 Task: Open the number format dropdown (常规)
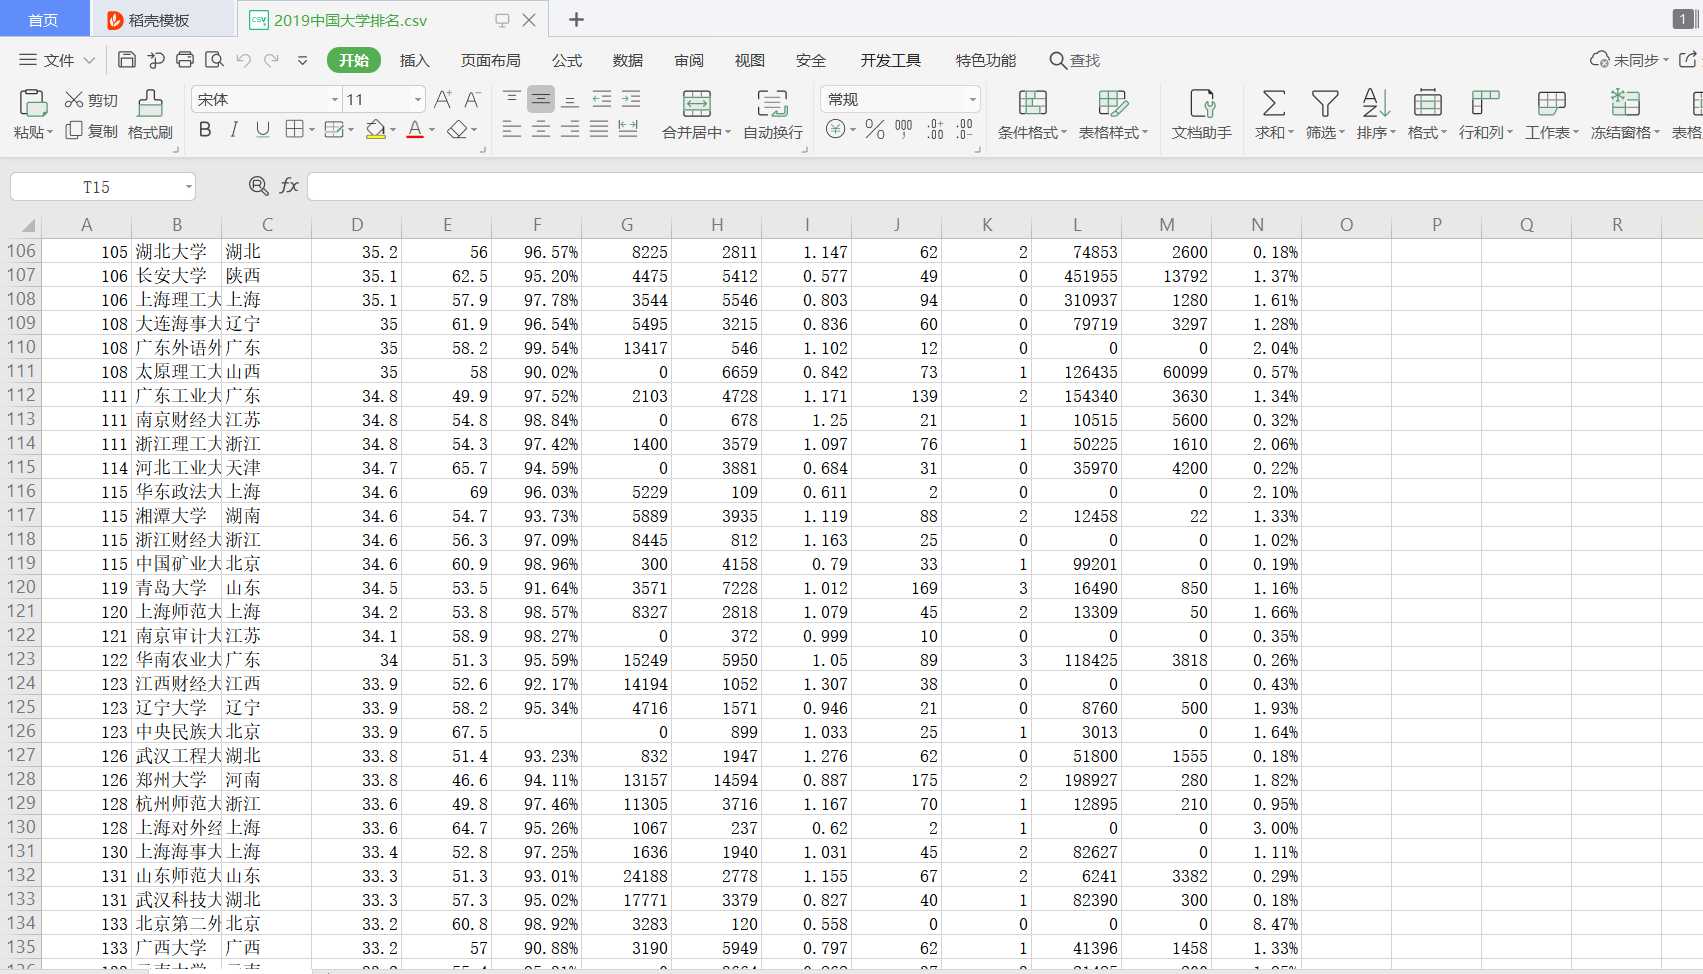972,99
